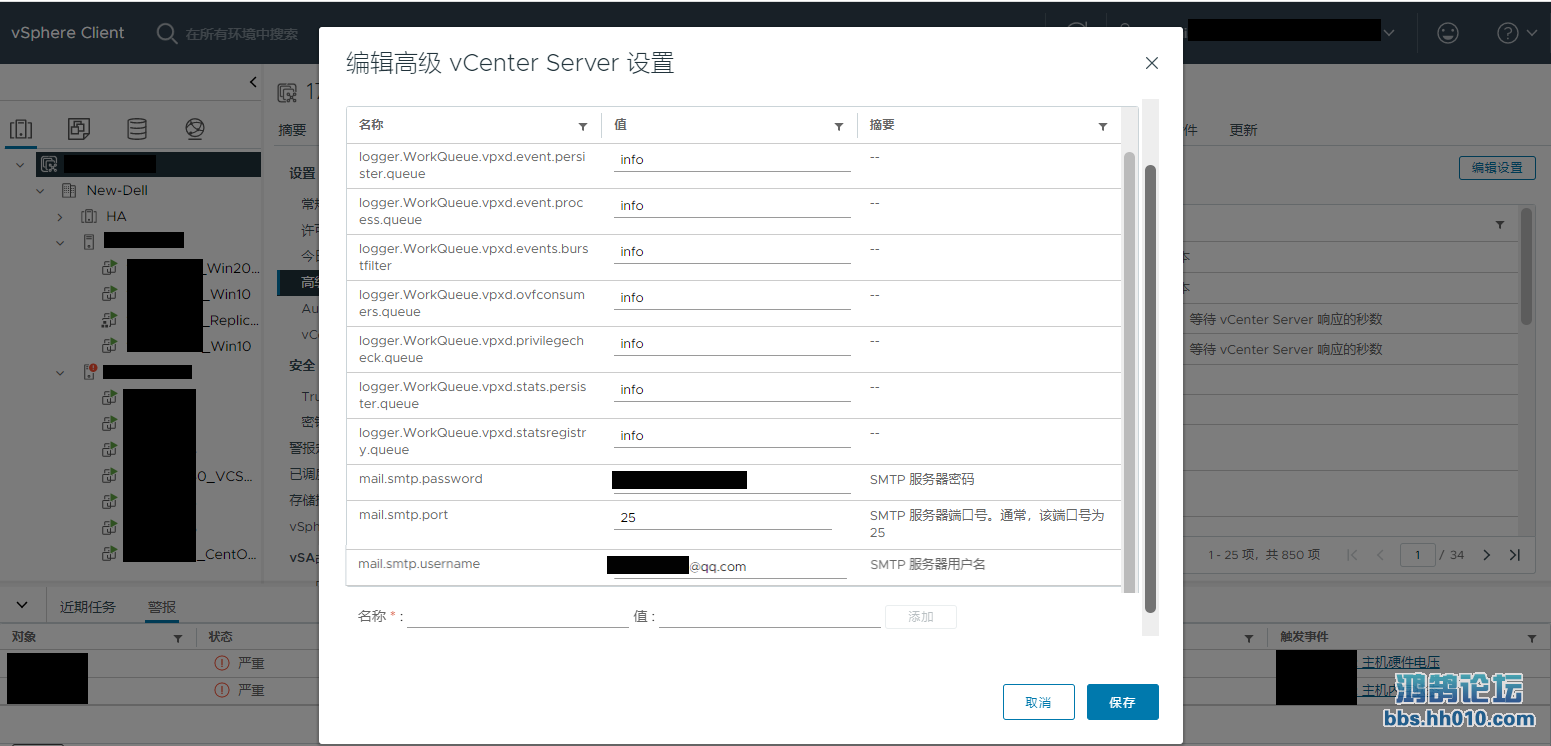The image size is (1551, 746).
Task: Collapse the New-Dell datacenter node
Action: tap(41, 190)
